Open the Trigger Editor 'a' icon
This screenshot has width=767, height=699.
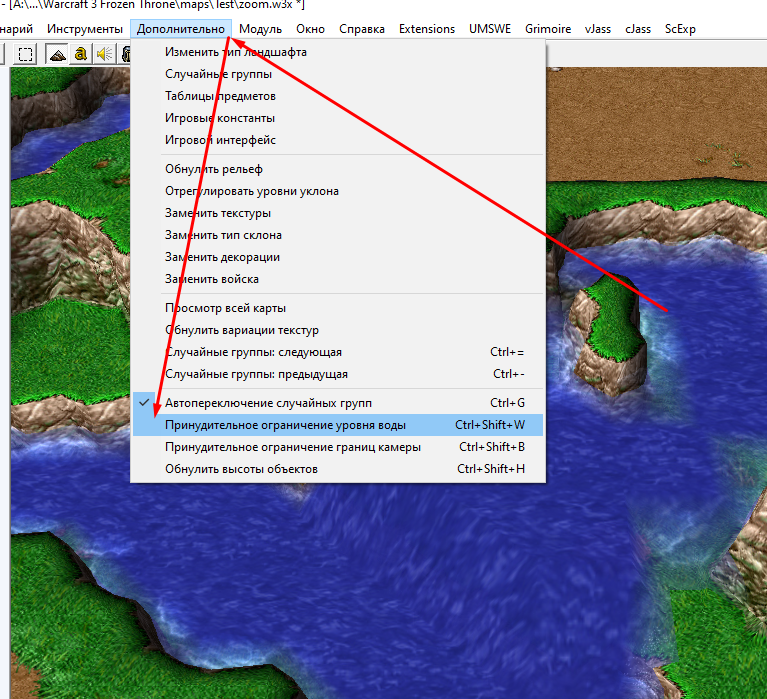point(81,54)
